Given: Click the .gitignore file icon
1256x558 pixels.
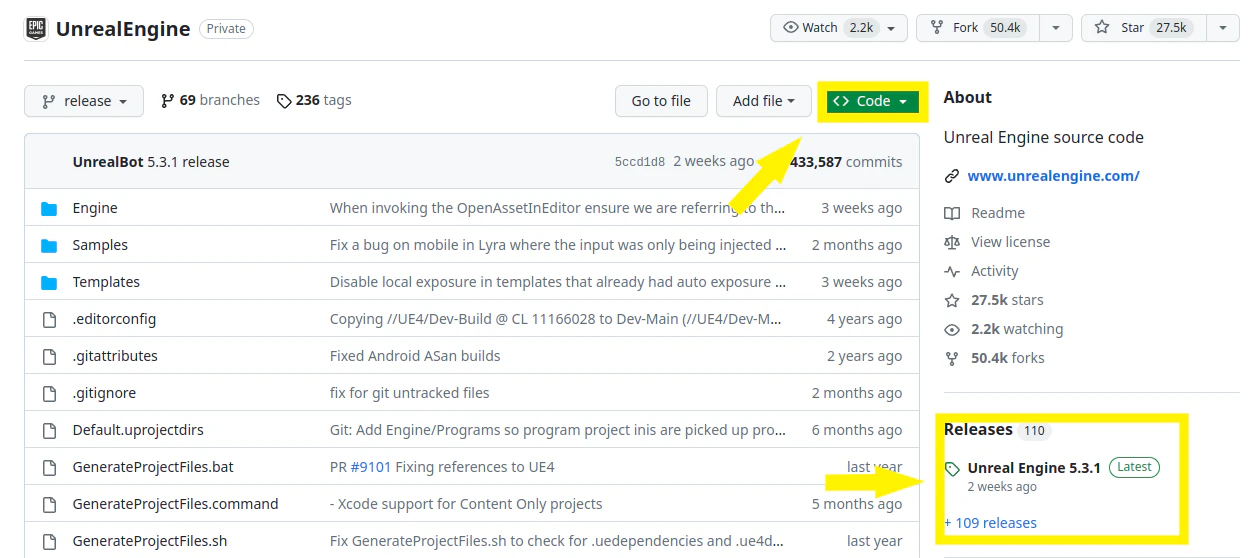Looking at the screenshot, I should tap(49, 393).
